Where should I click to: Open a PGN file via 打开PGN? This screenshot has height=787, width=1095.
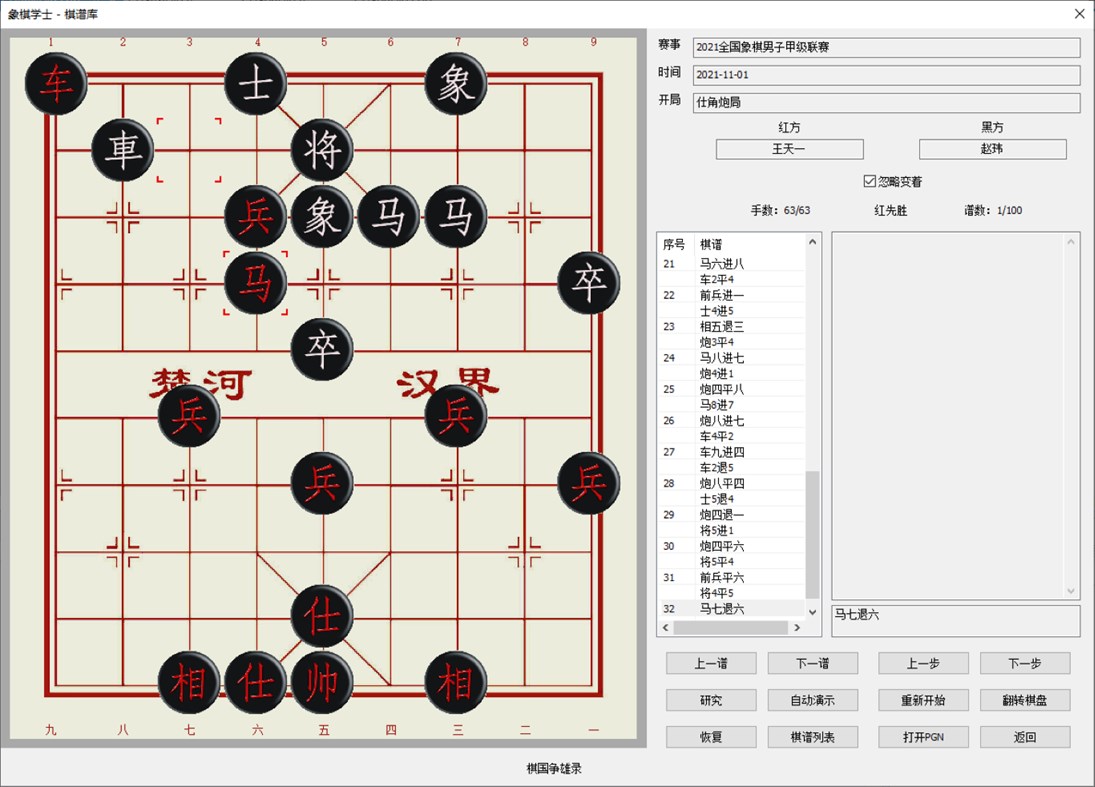[922, 737]
